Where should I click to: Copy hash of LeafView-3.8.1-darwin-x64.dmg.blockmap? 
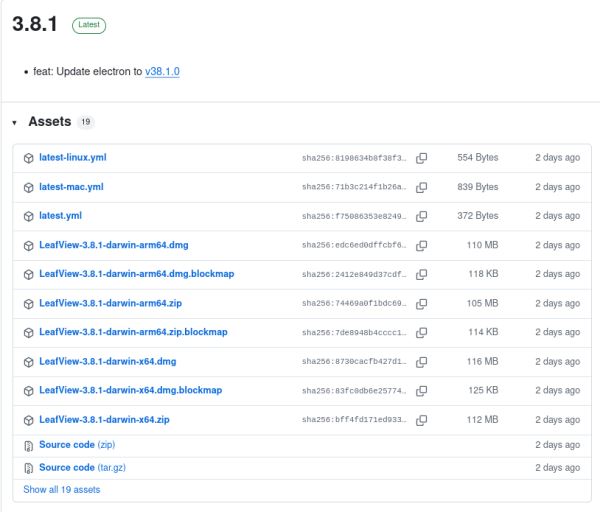tap(422, 390)
